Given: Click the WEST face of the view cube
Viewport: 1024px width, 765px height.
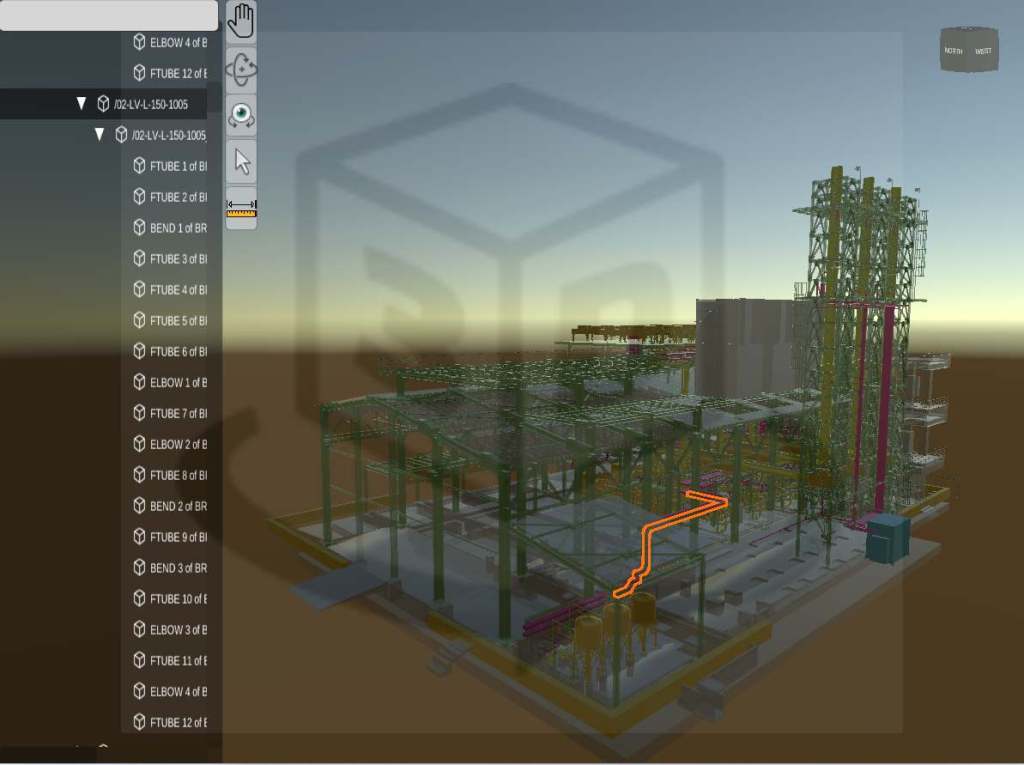Looking at the screenshot, I should click(984, 50).
